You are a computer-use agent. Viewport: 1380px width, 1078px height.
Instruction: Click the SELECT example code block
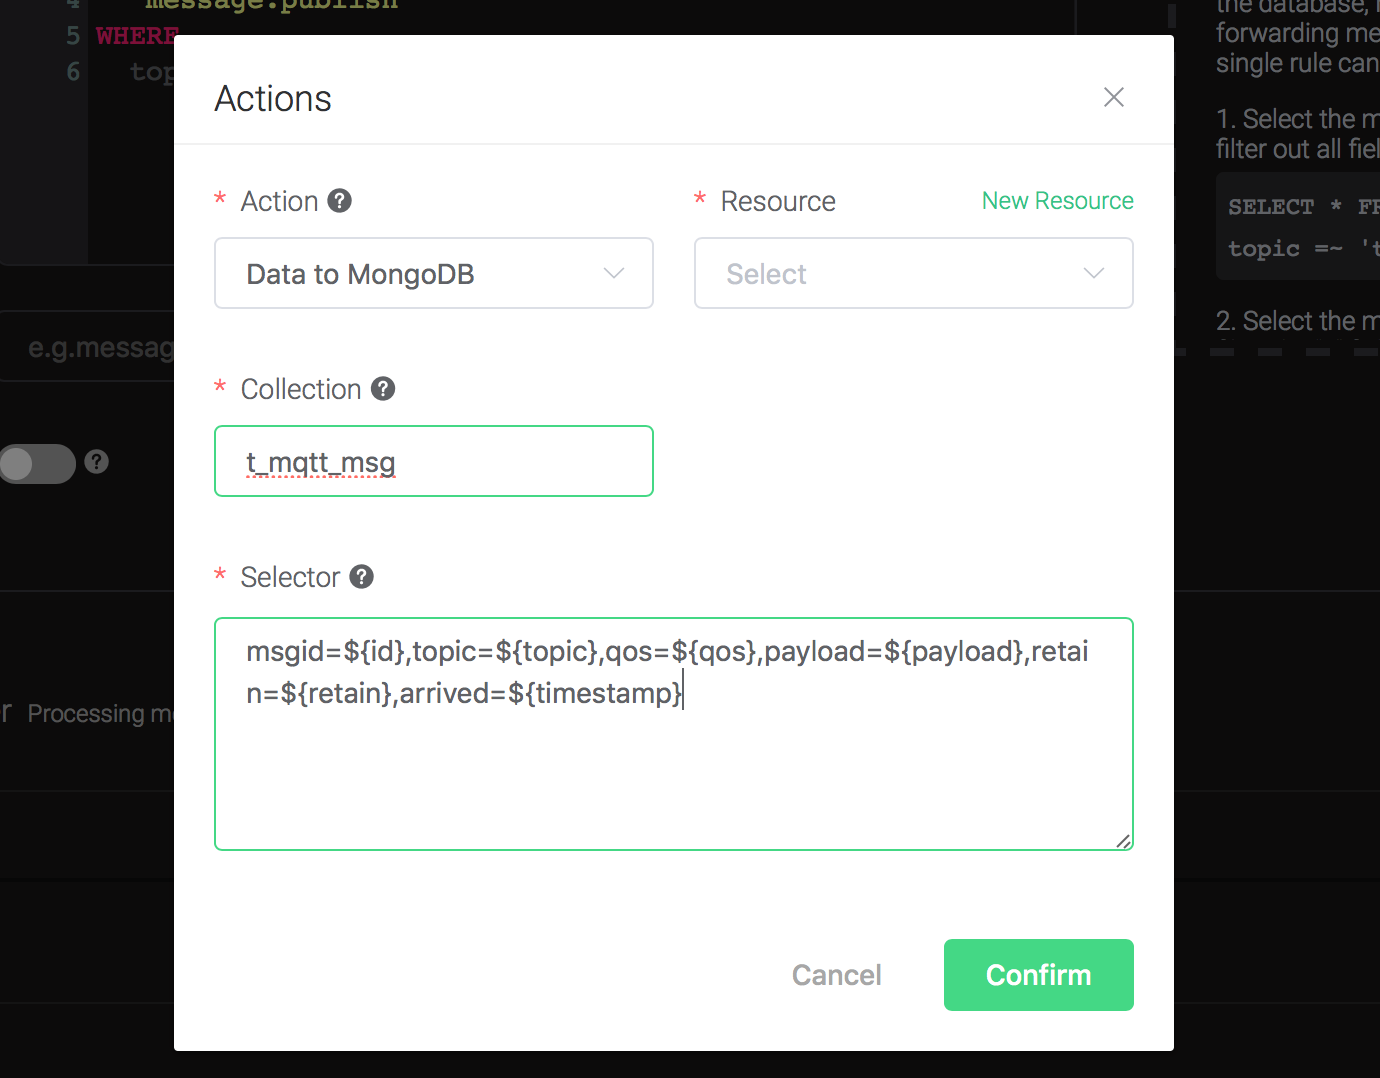pos(1300,227)
